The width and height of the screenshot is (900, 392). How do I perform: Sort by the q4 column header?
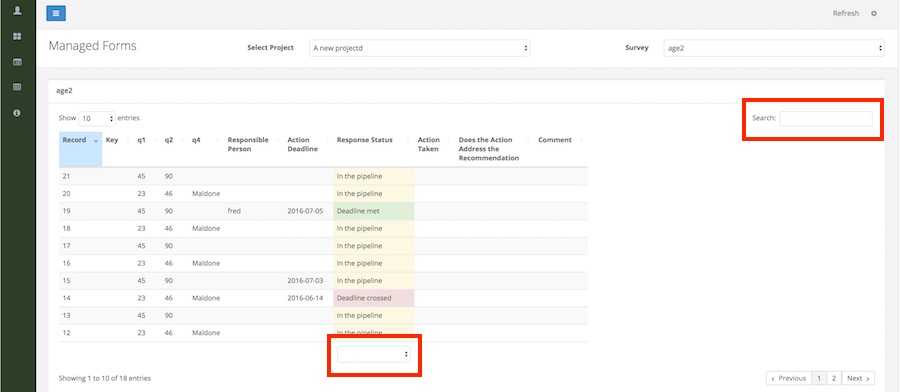(x=206, y=149)
